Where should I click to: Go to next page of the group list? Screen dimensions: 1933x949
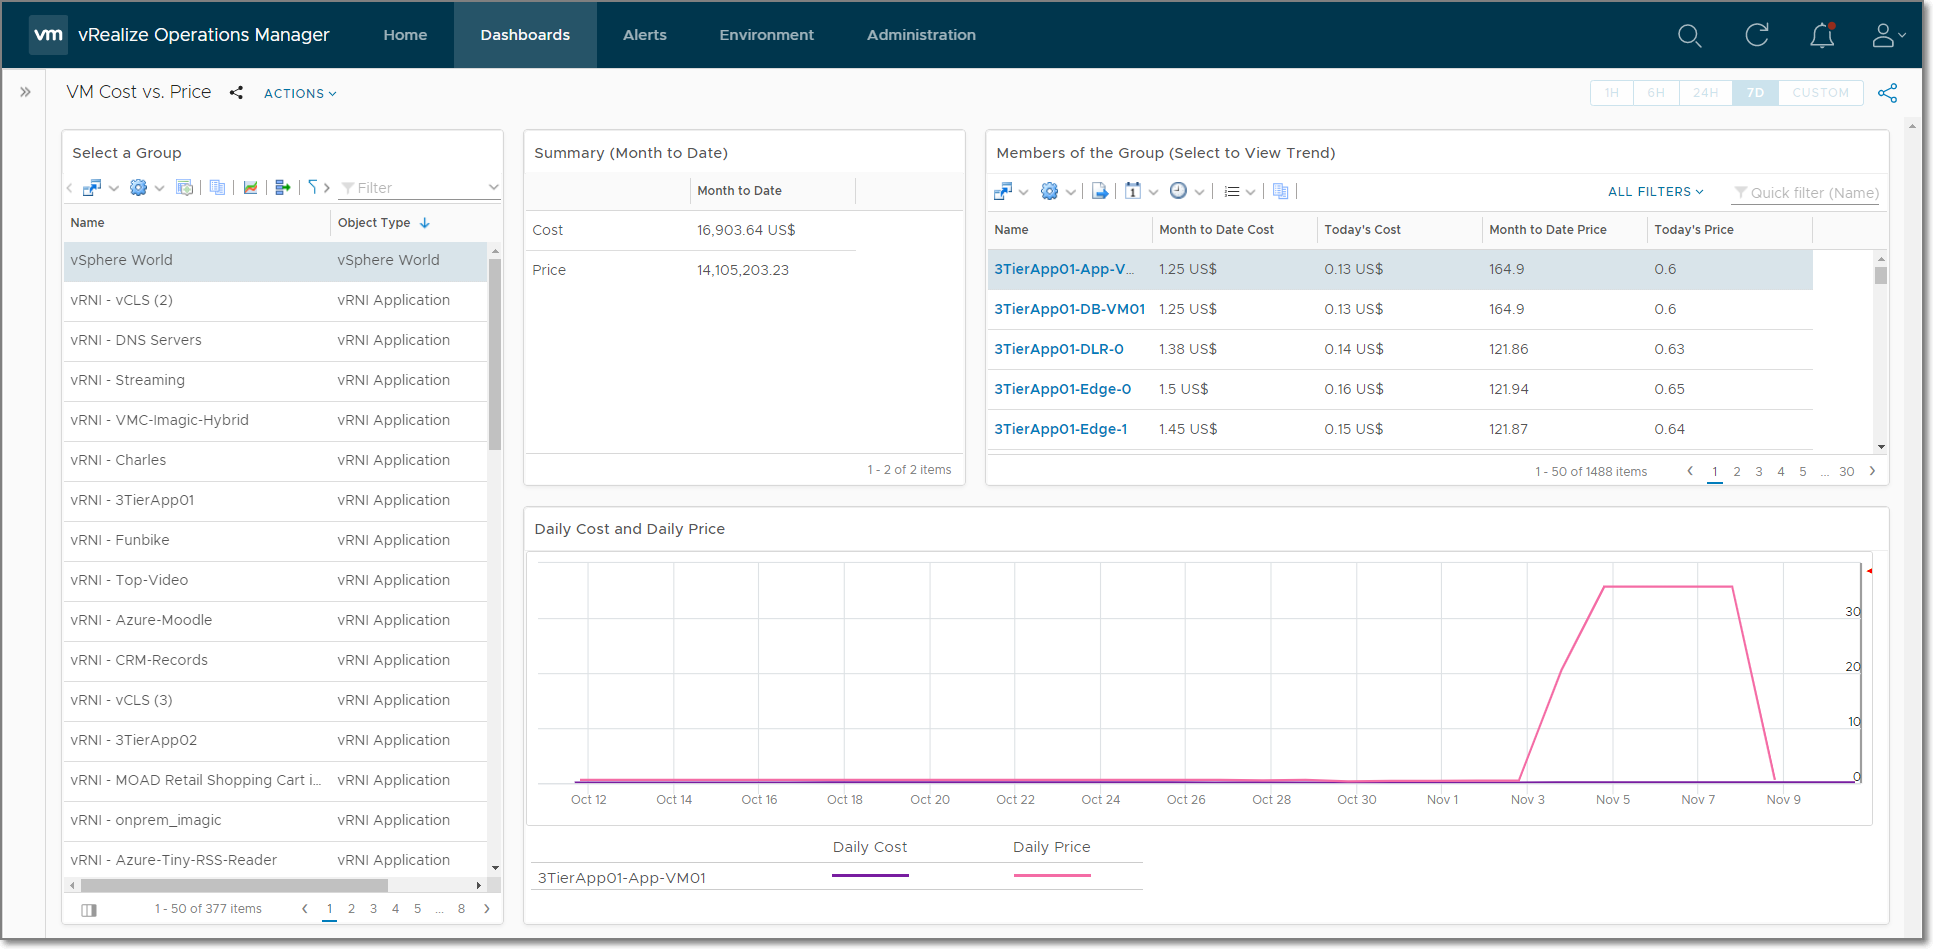(x=487, y=909)
